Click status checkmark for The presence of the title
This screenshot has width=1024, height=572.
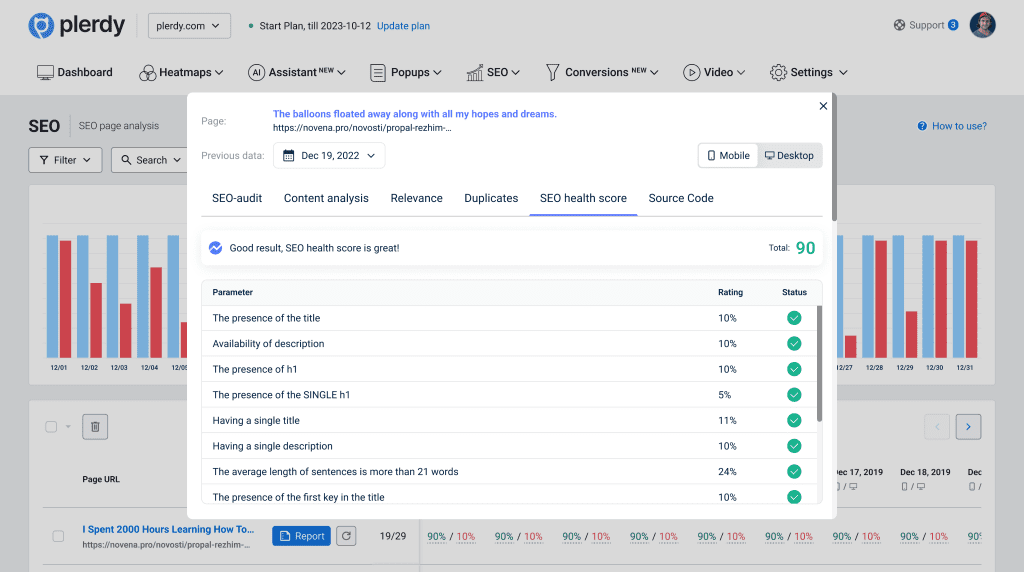pos(794,318)
